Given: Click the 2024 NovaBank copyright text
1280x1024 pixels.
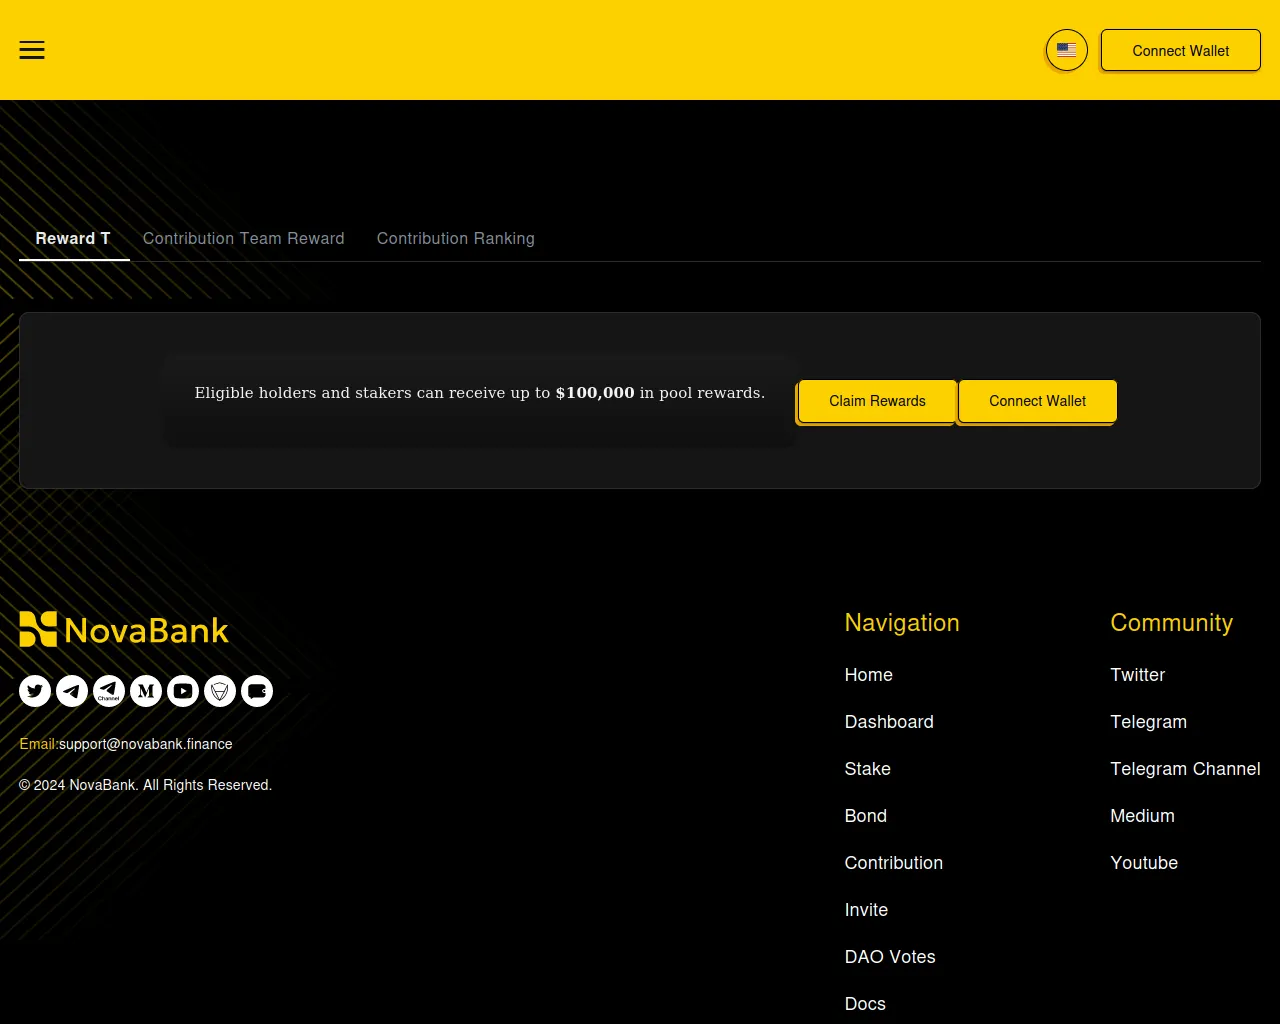Looking at the screenshot, I should [146, 785].
